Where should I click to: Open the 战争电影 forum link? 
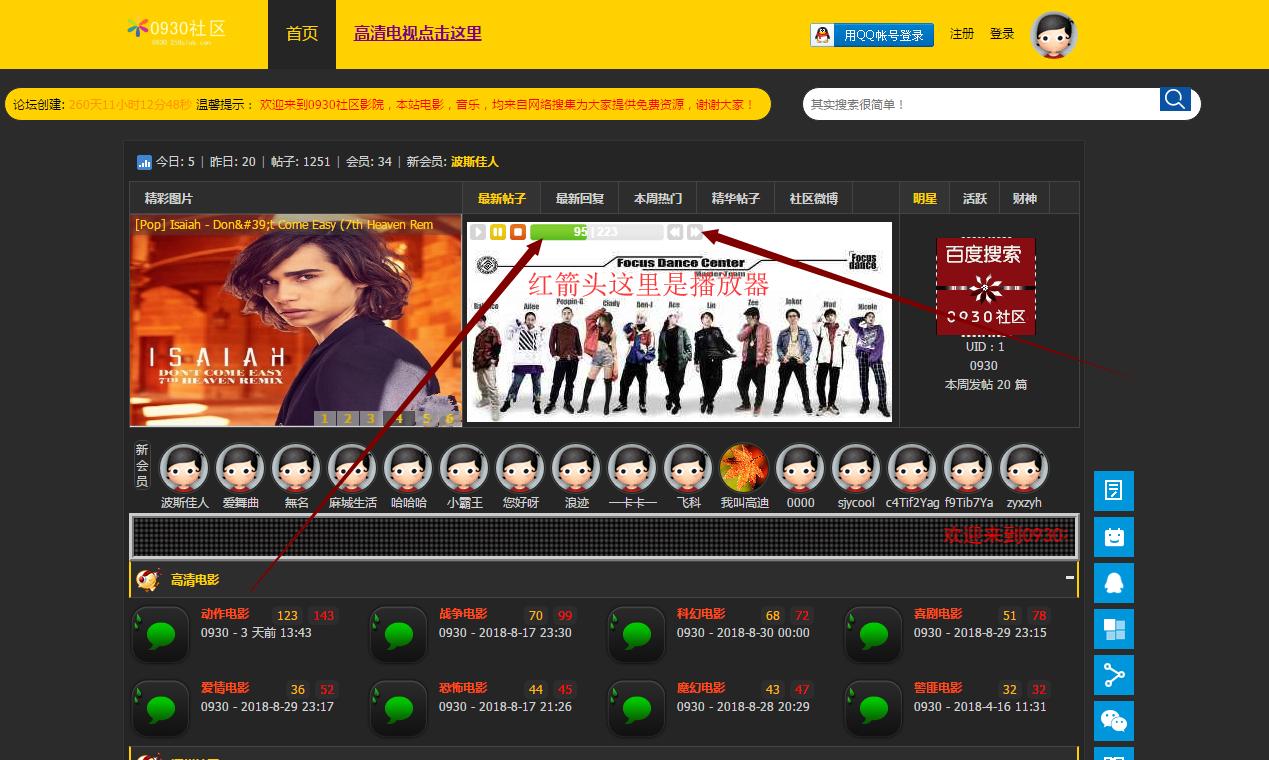[463, 614]
